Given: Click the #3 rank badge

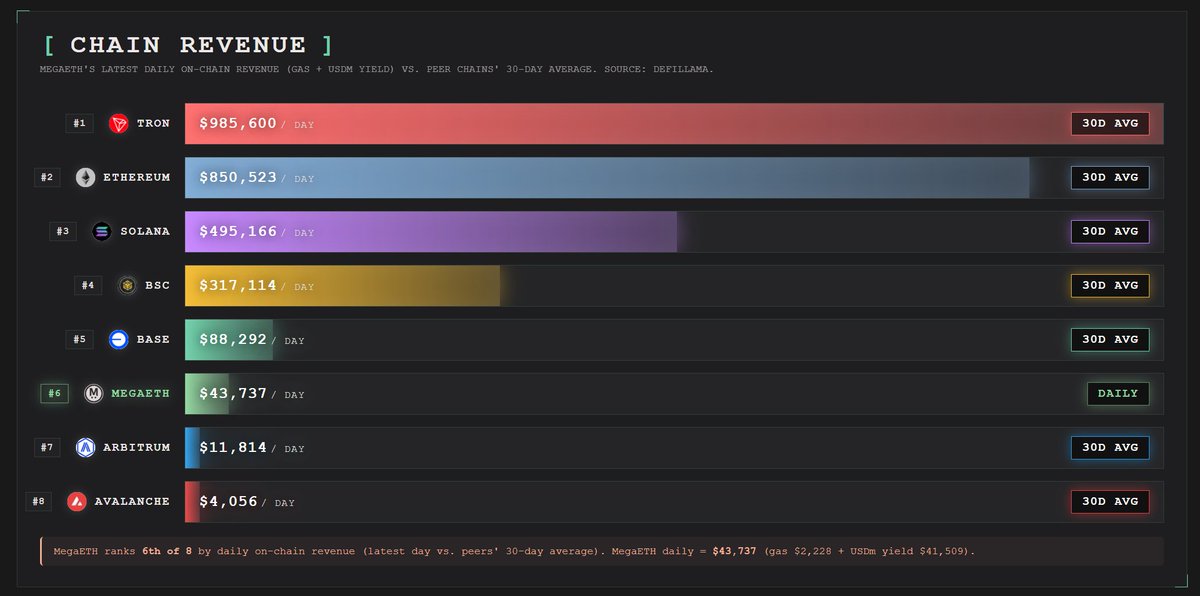Looking at the screenshot, I should click(63, 232).
